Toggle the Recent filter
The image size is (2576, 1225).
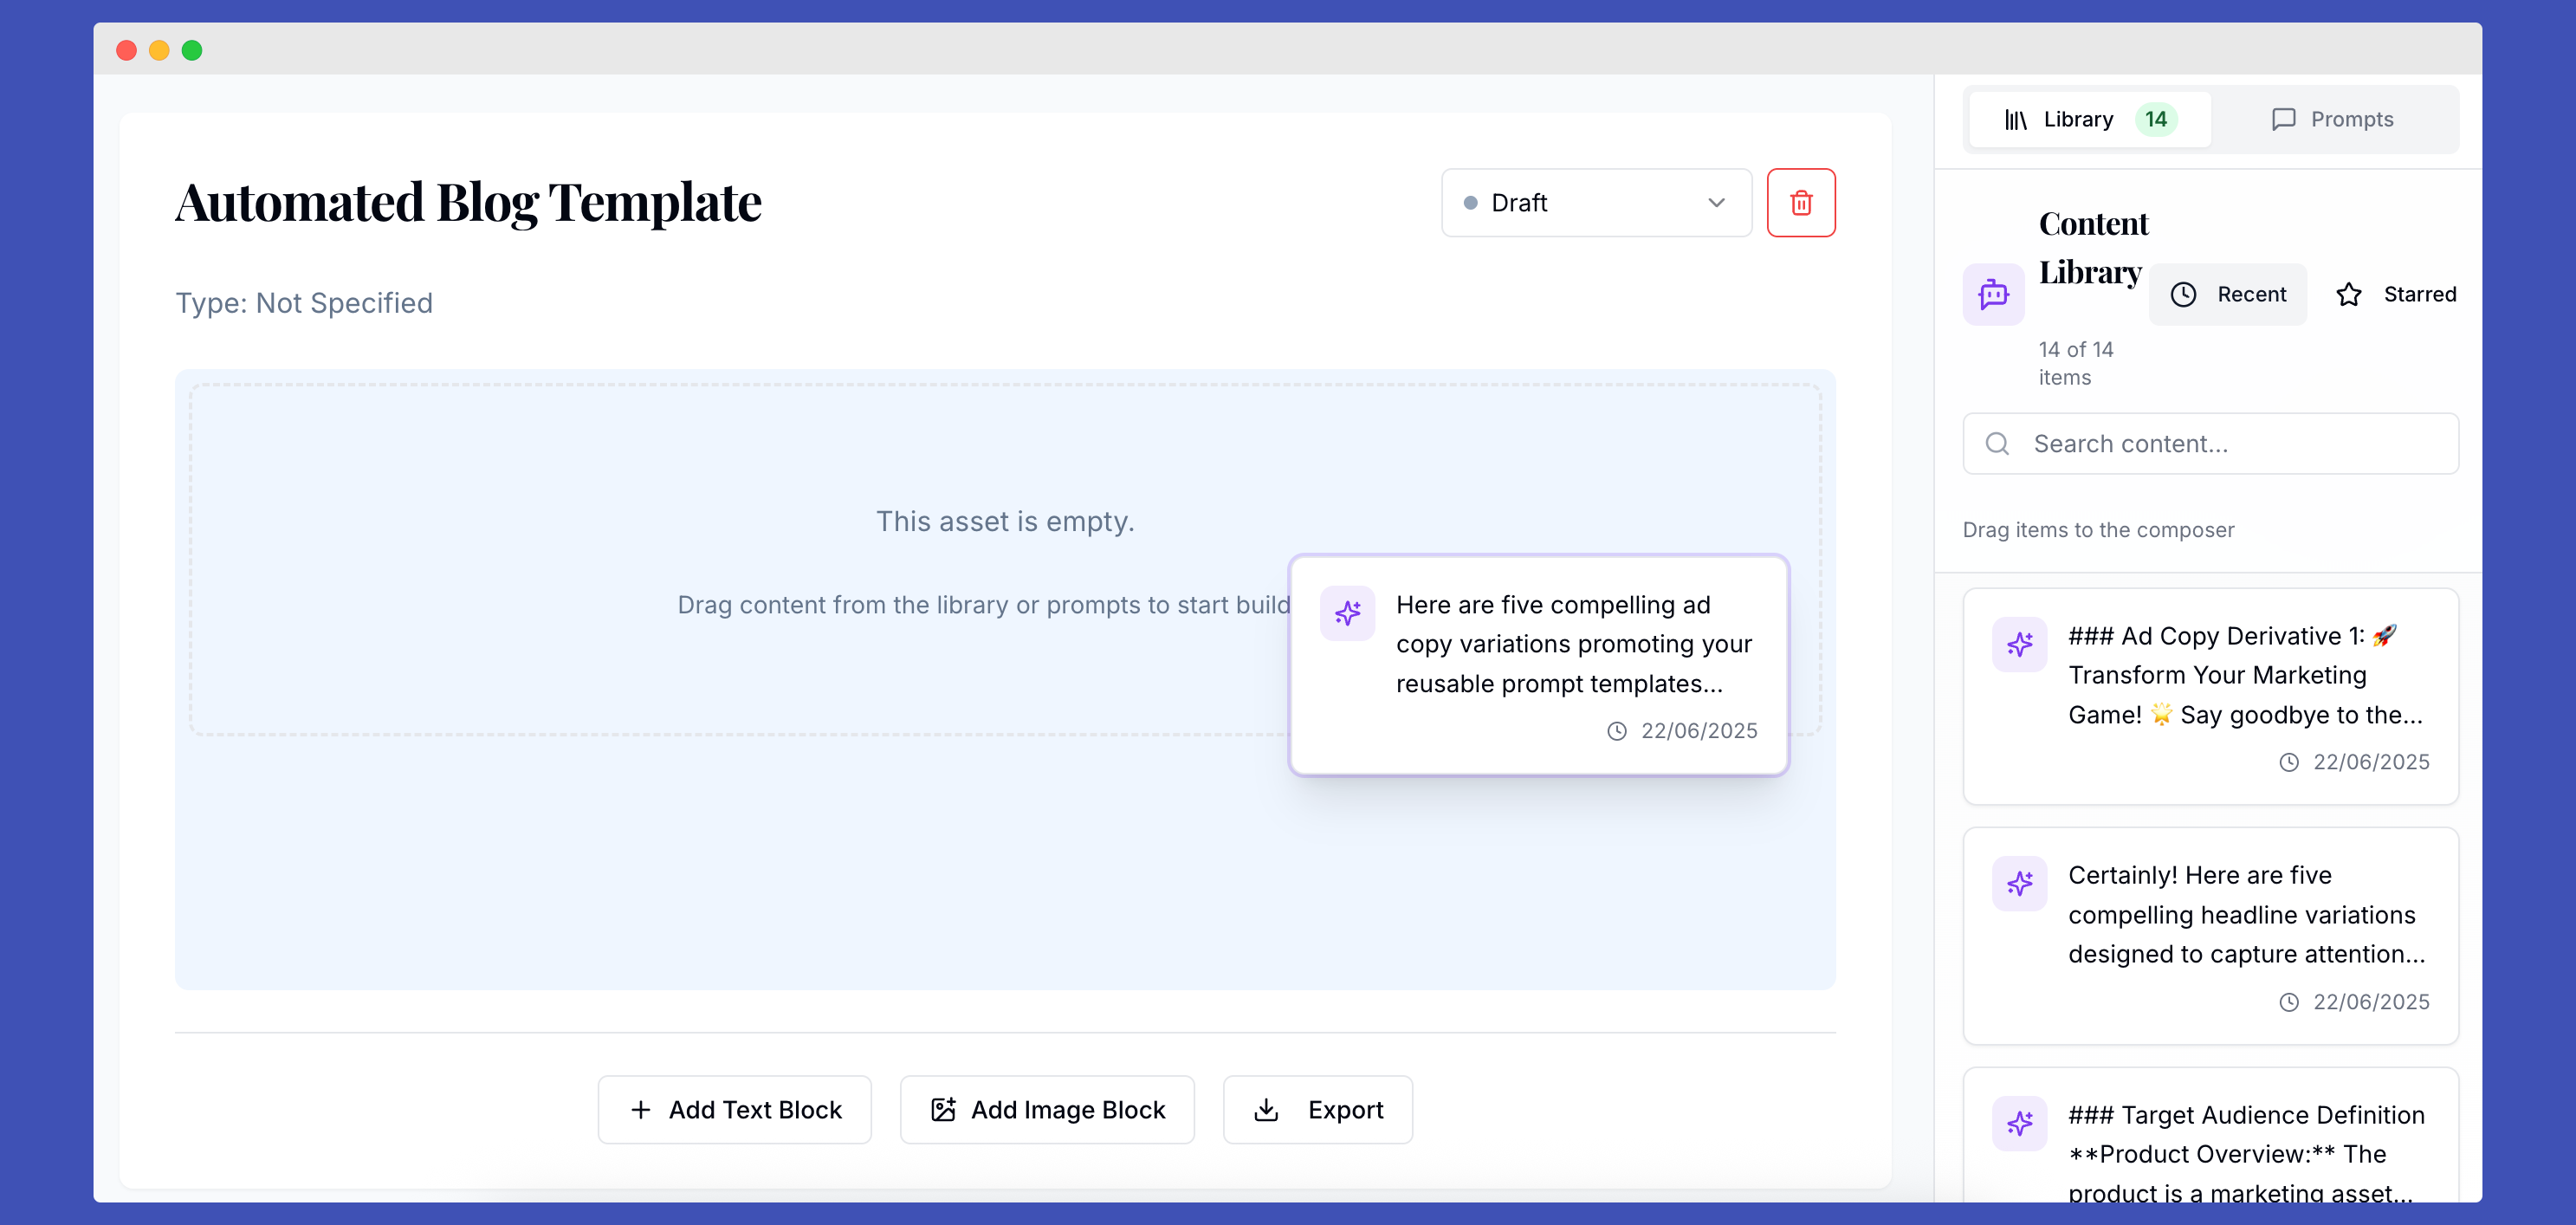pyautogui.click(x=2228, y=294)
